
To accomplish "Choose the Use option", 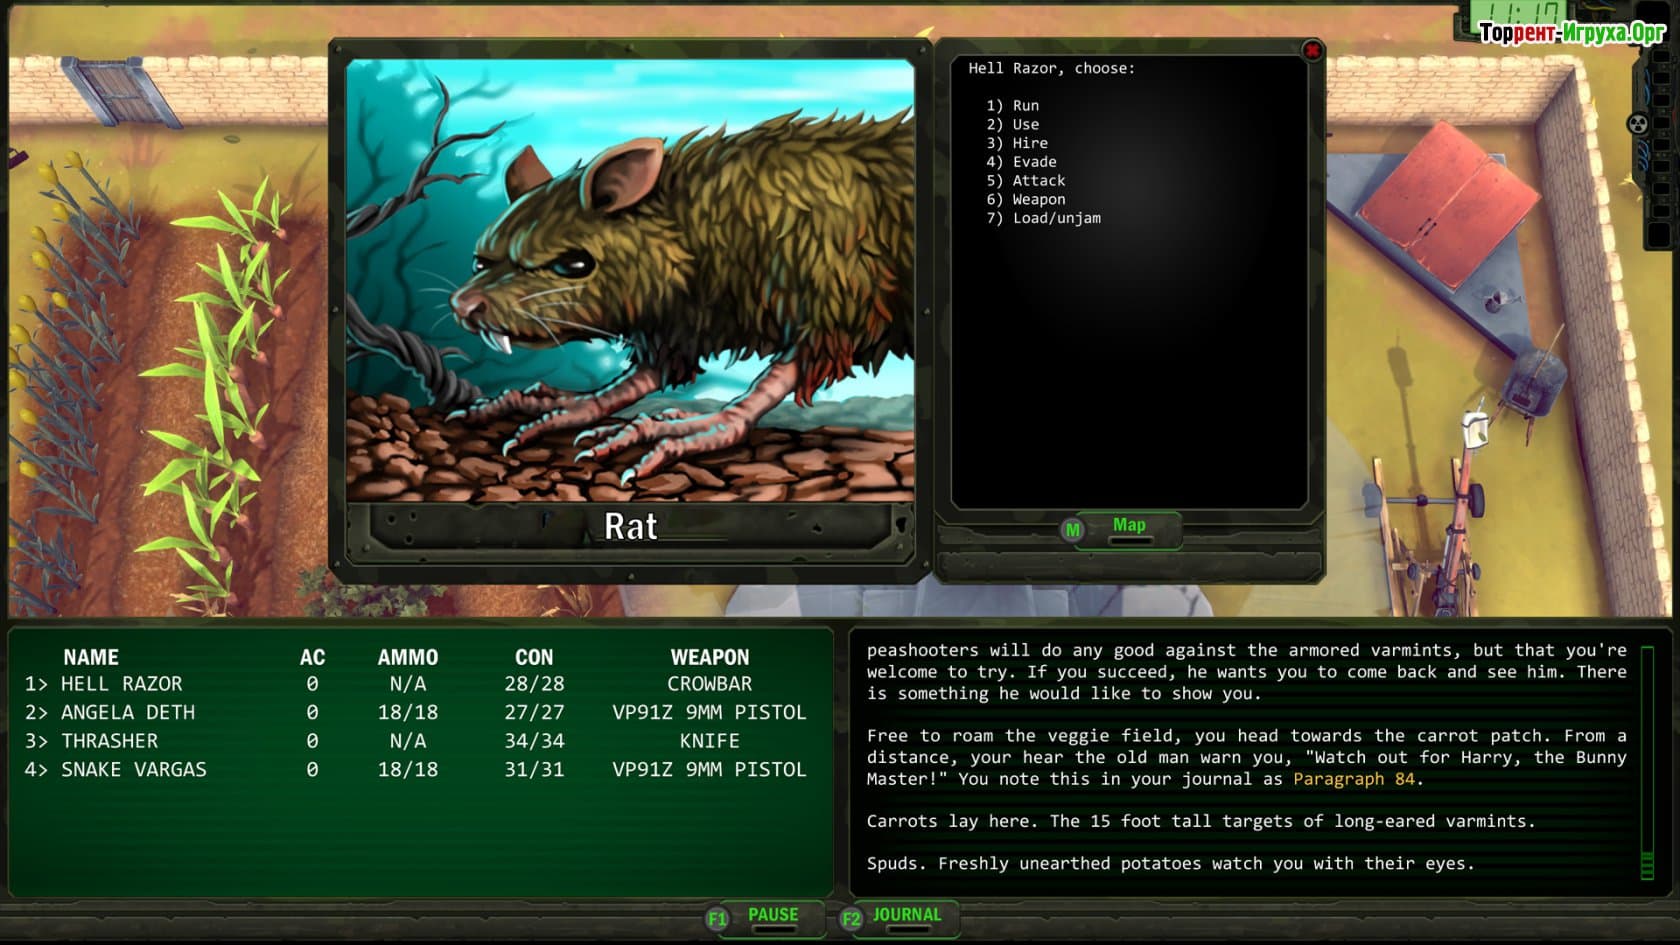I will click(1025, 125).
